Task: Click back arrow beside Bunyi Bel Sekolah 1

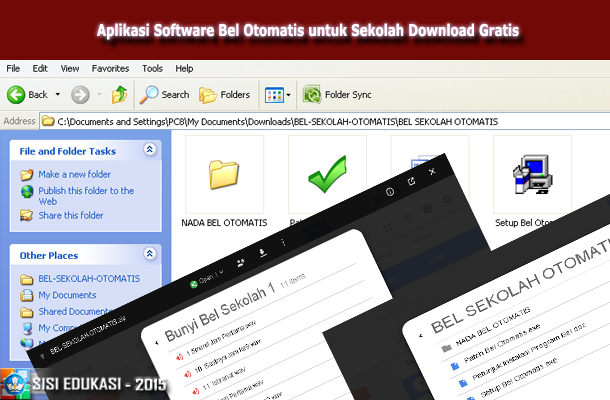Action: point(157,343)
